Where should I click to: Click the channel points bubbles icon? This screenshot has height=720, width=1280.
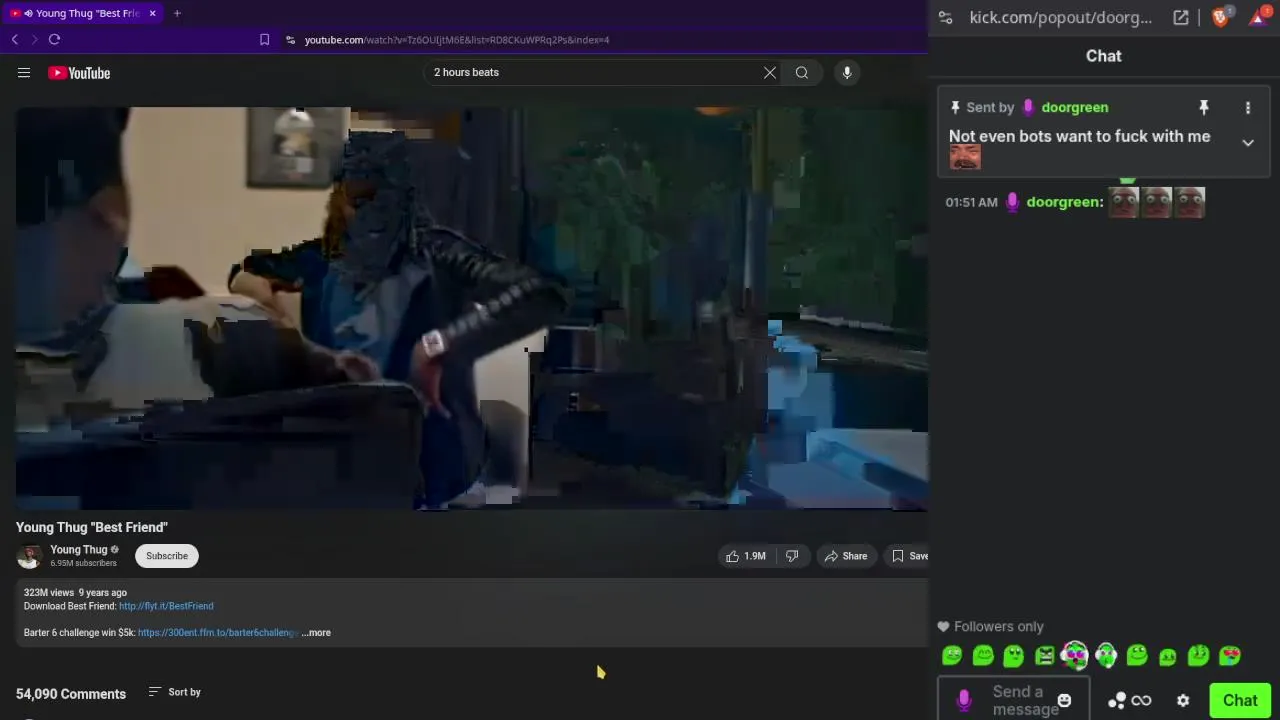click(1117, 700)
